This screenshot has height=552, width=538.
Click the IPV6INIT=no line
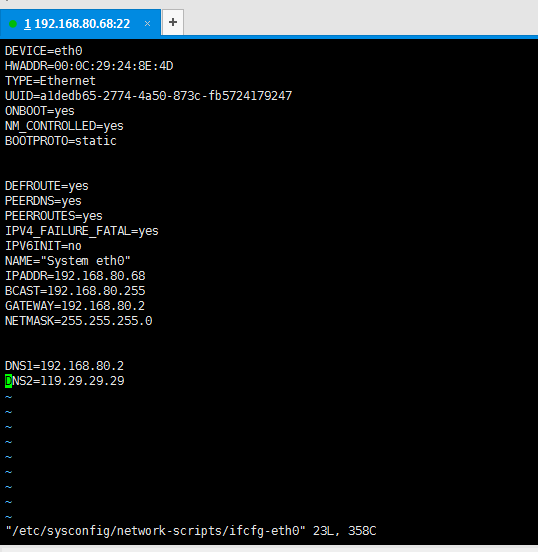[x=43, y=246]
